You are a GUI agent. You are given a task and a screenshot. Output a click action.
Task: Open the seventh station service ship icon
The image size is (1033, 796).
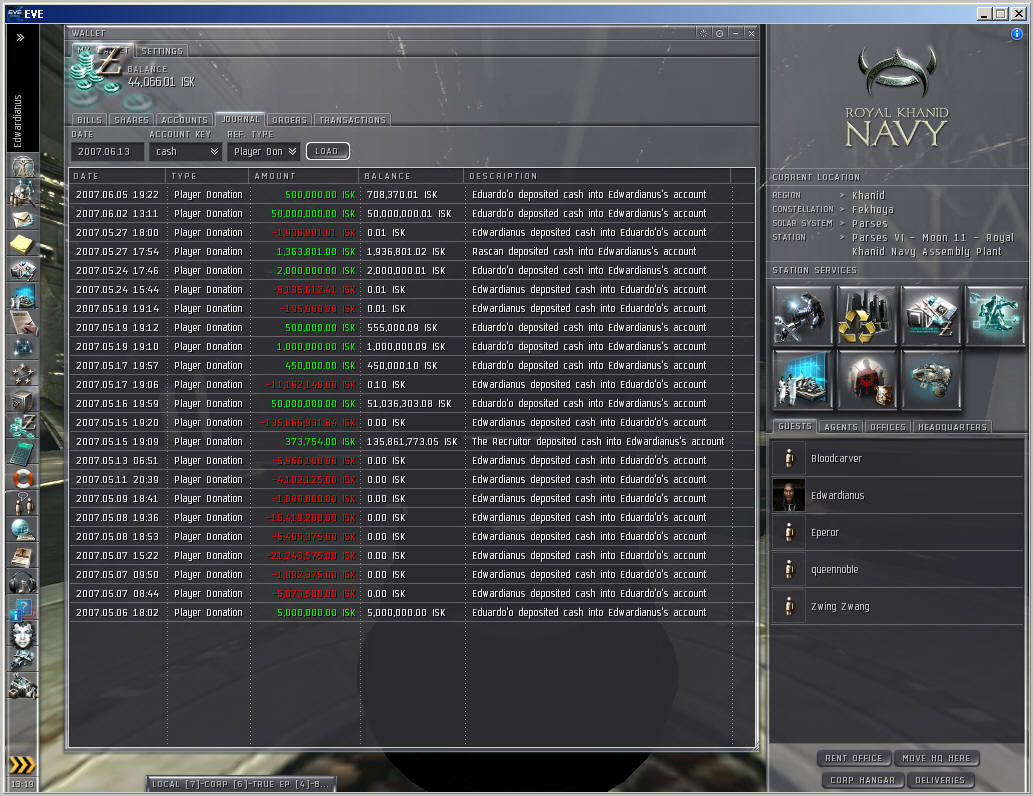pyautogui.click(x=931, y=380)
